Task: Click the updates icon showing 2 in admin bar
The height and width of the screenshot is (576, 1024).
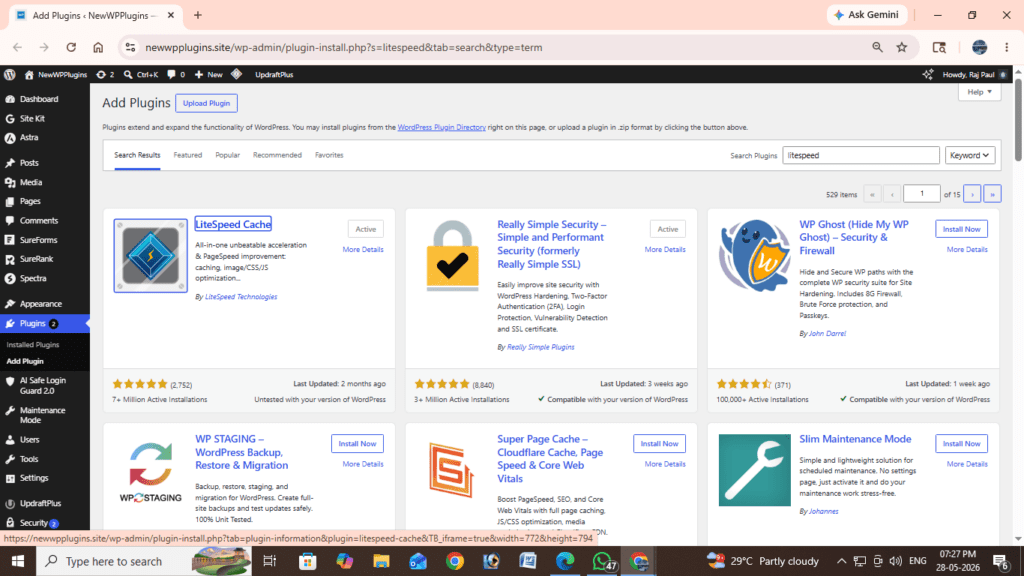Action: pyautogui.click(x=105, y=74)
